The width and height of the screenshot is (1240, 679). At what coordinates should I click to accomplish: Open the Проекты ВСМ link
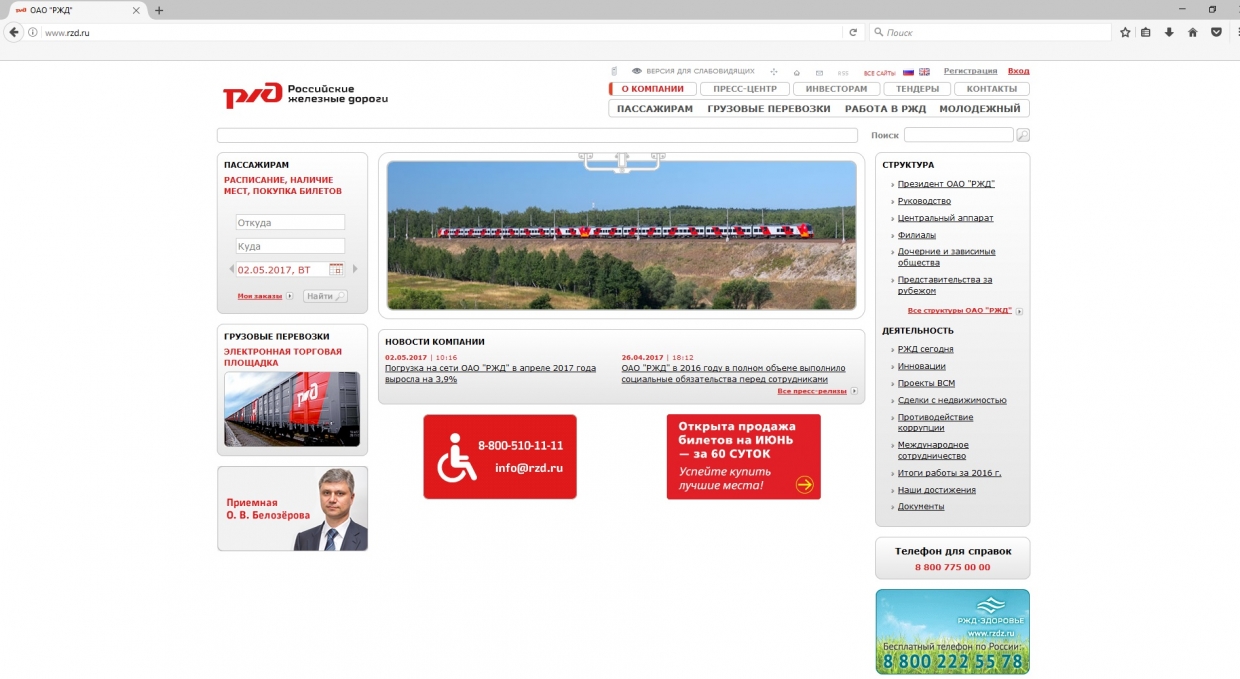point(926,383)
